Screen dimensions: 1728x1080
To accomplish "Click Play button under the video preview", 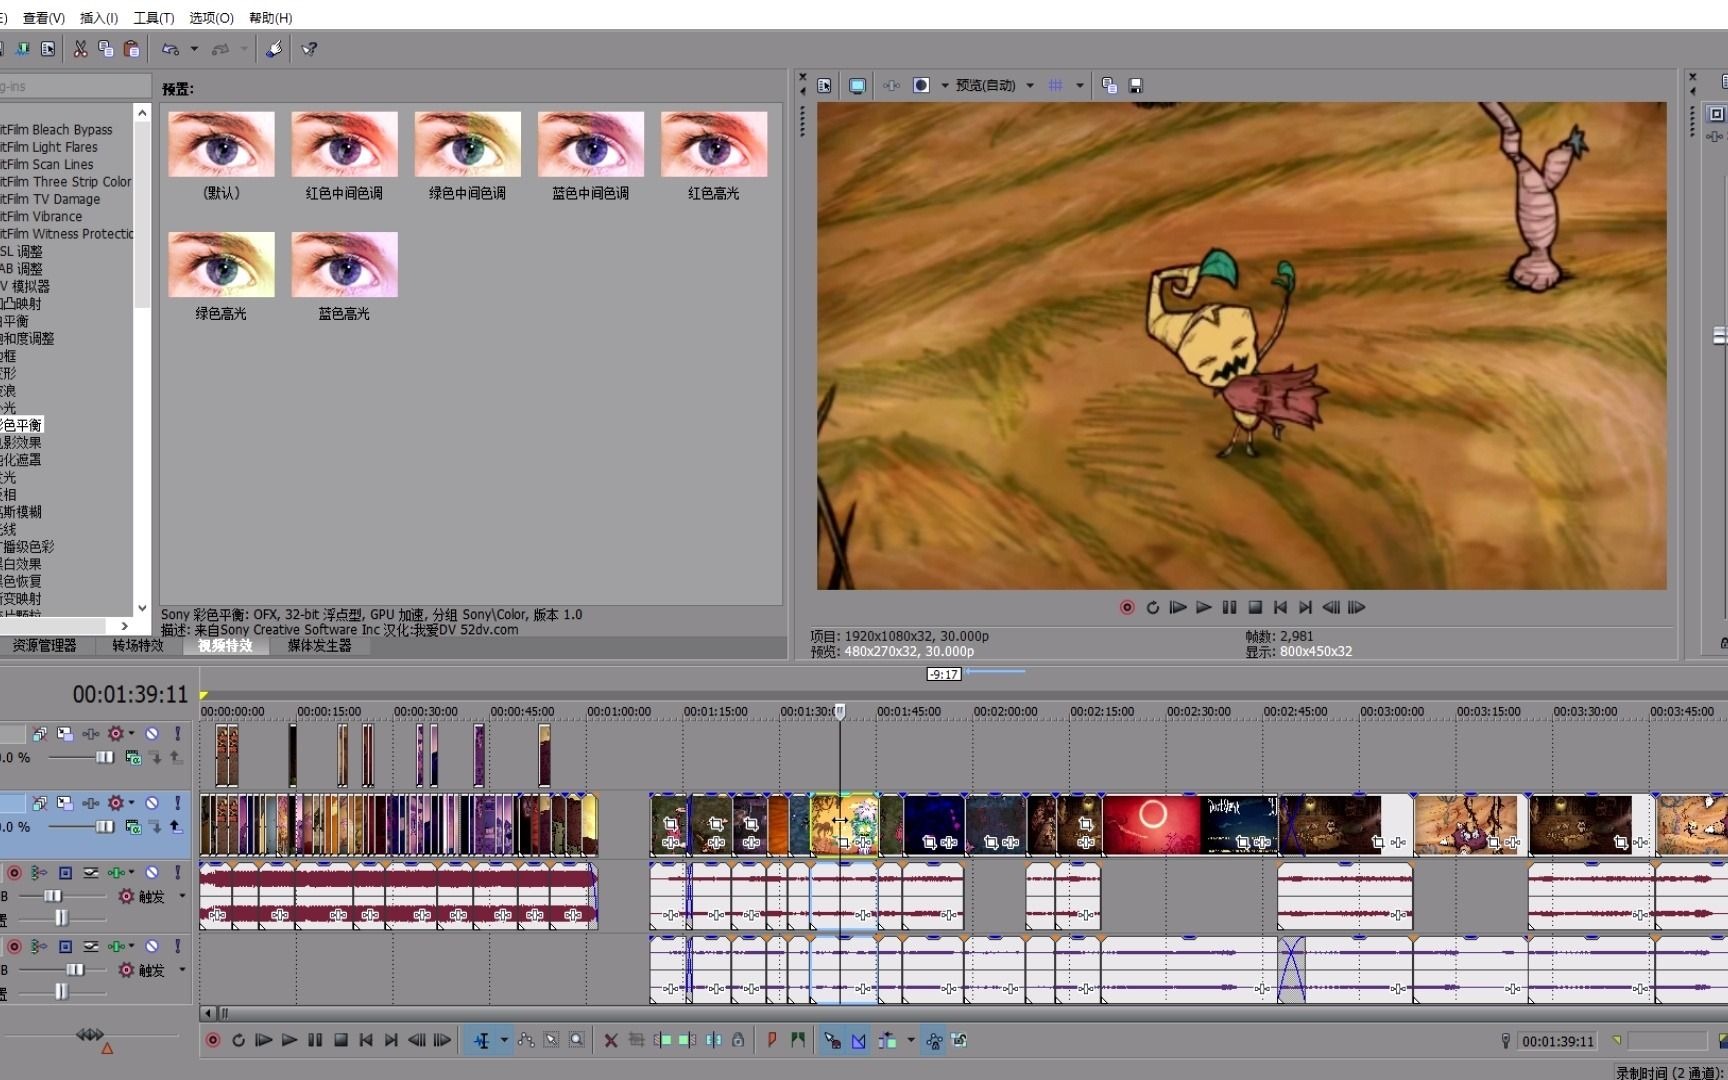I will [1204, 607].
